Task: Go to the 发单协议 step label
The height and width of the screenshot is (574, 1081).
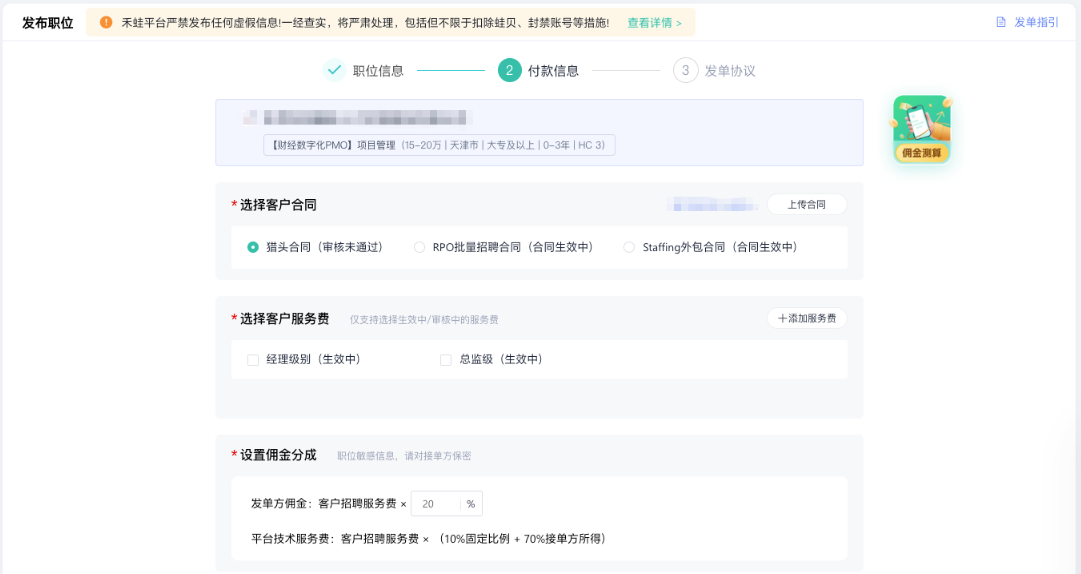Action: point(730,71)
